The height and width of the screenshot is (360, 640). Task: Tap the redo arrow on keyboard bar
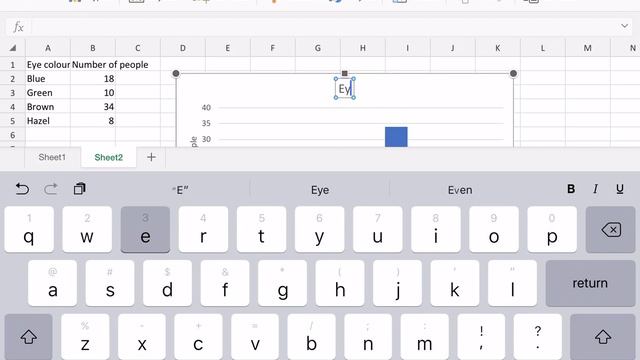(51, 189)
